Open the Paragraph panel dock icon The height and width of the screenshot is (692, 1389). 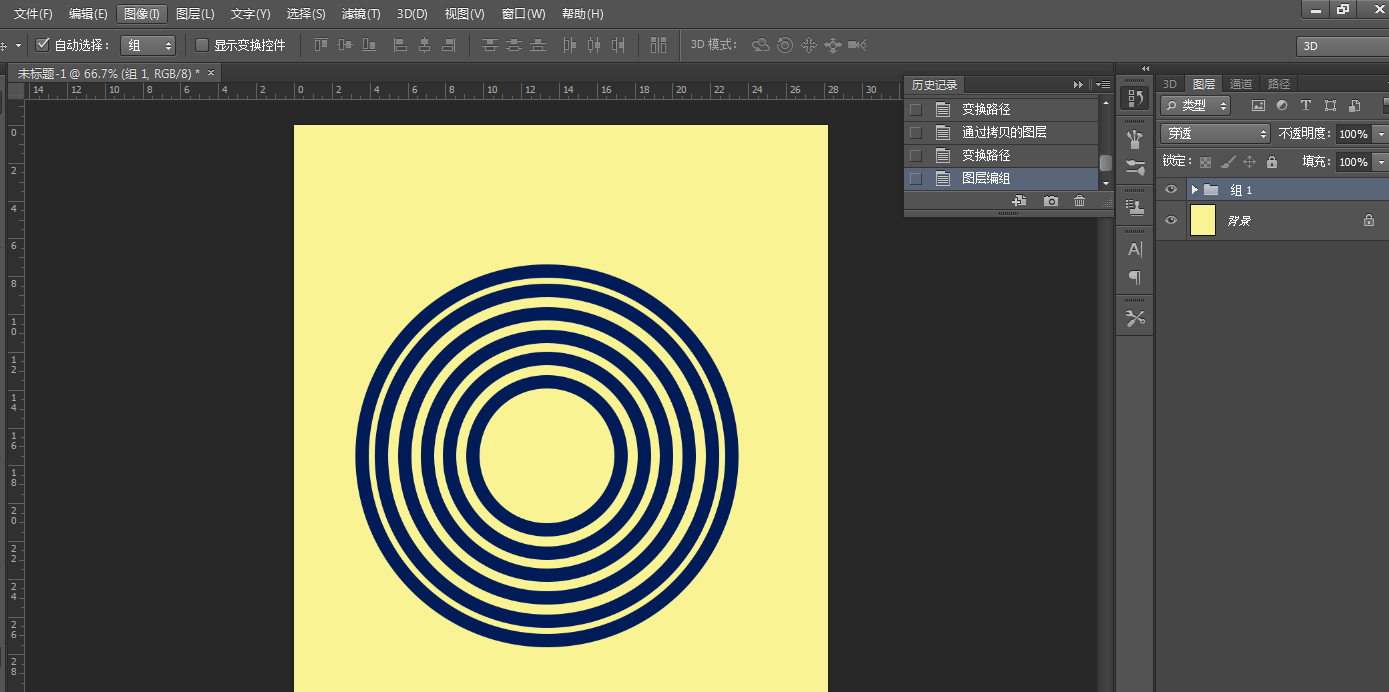point(1135,277)
